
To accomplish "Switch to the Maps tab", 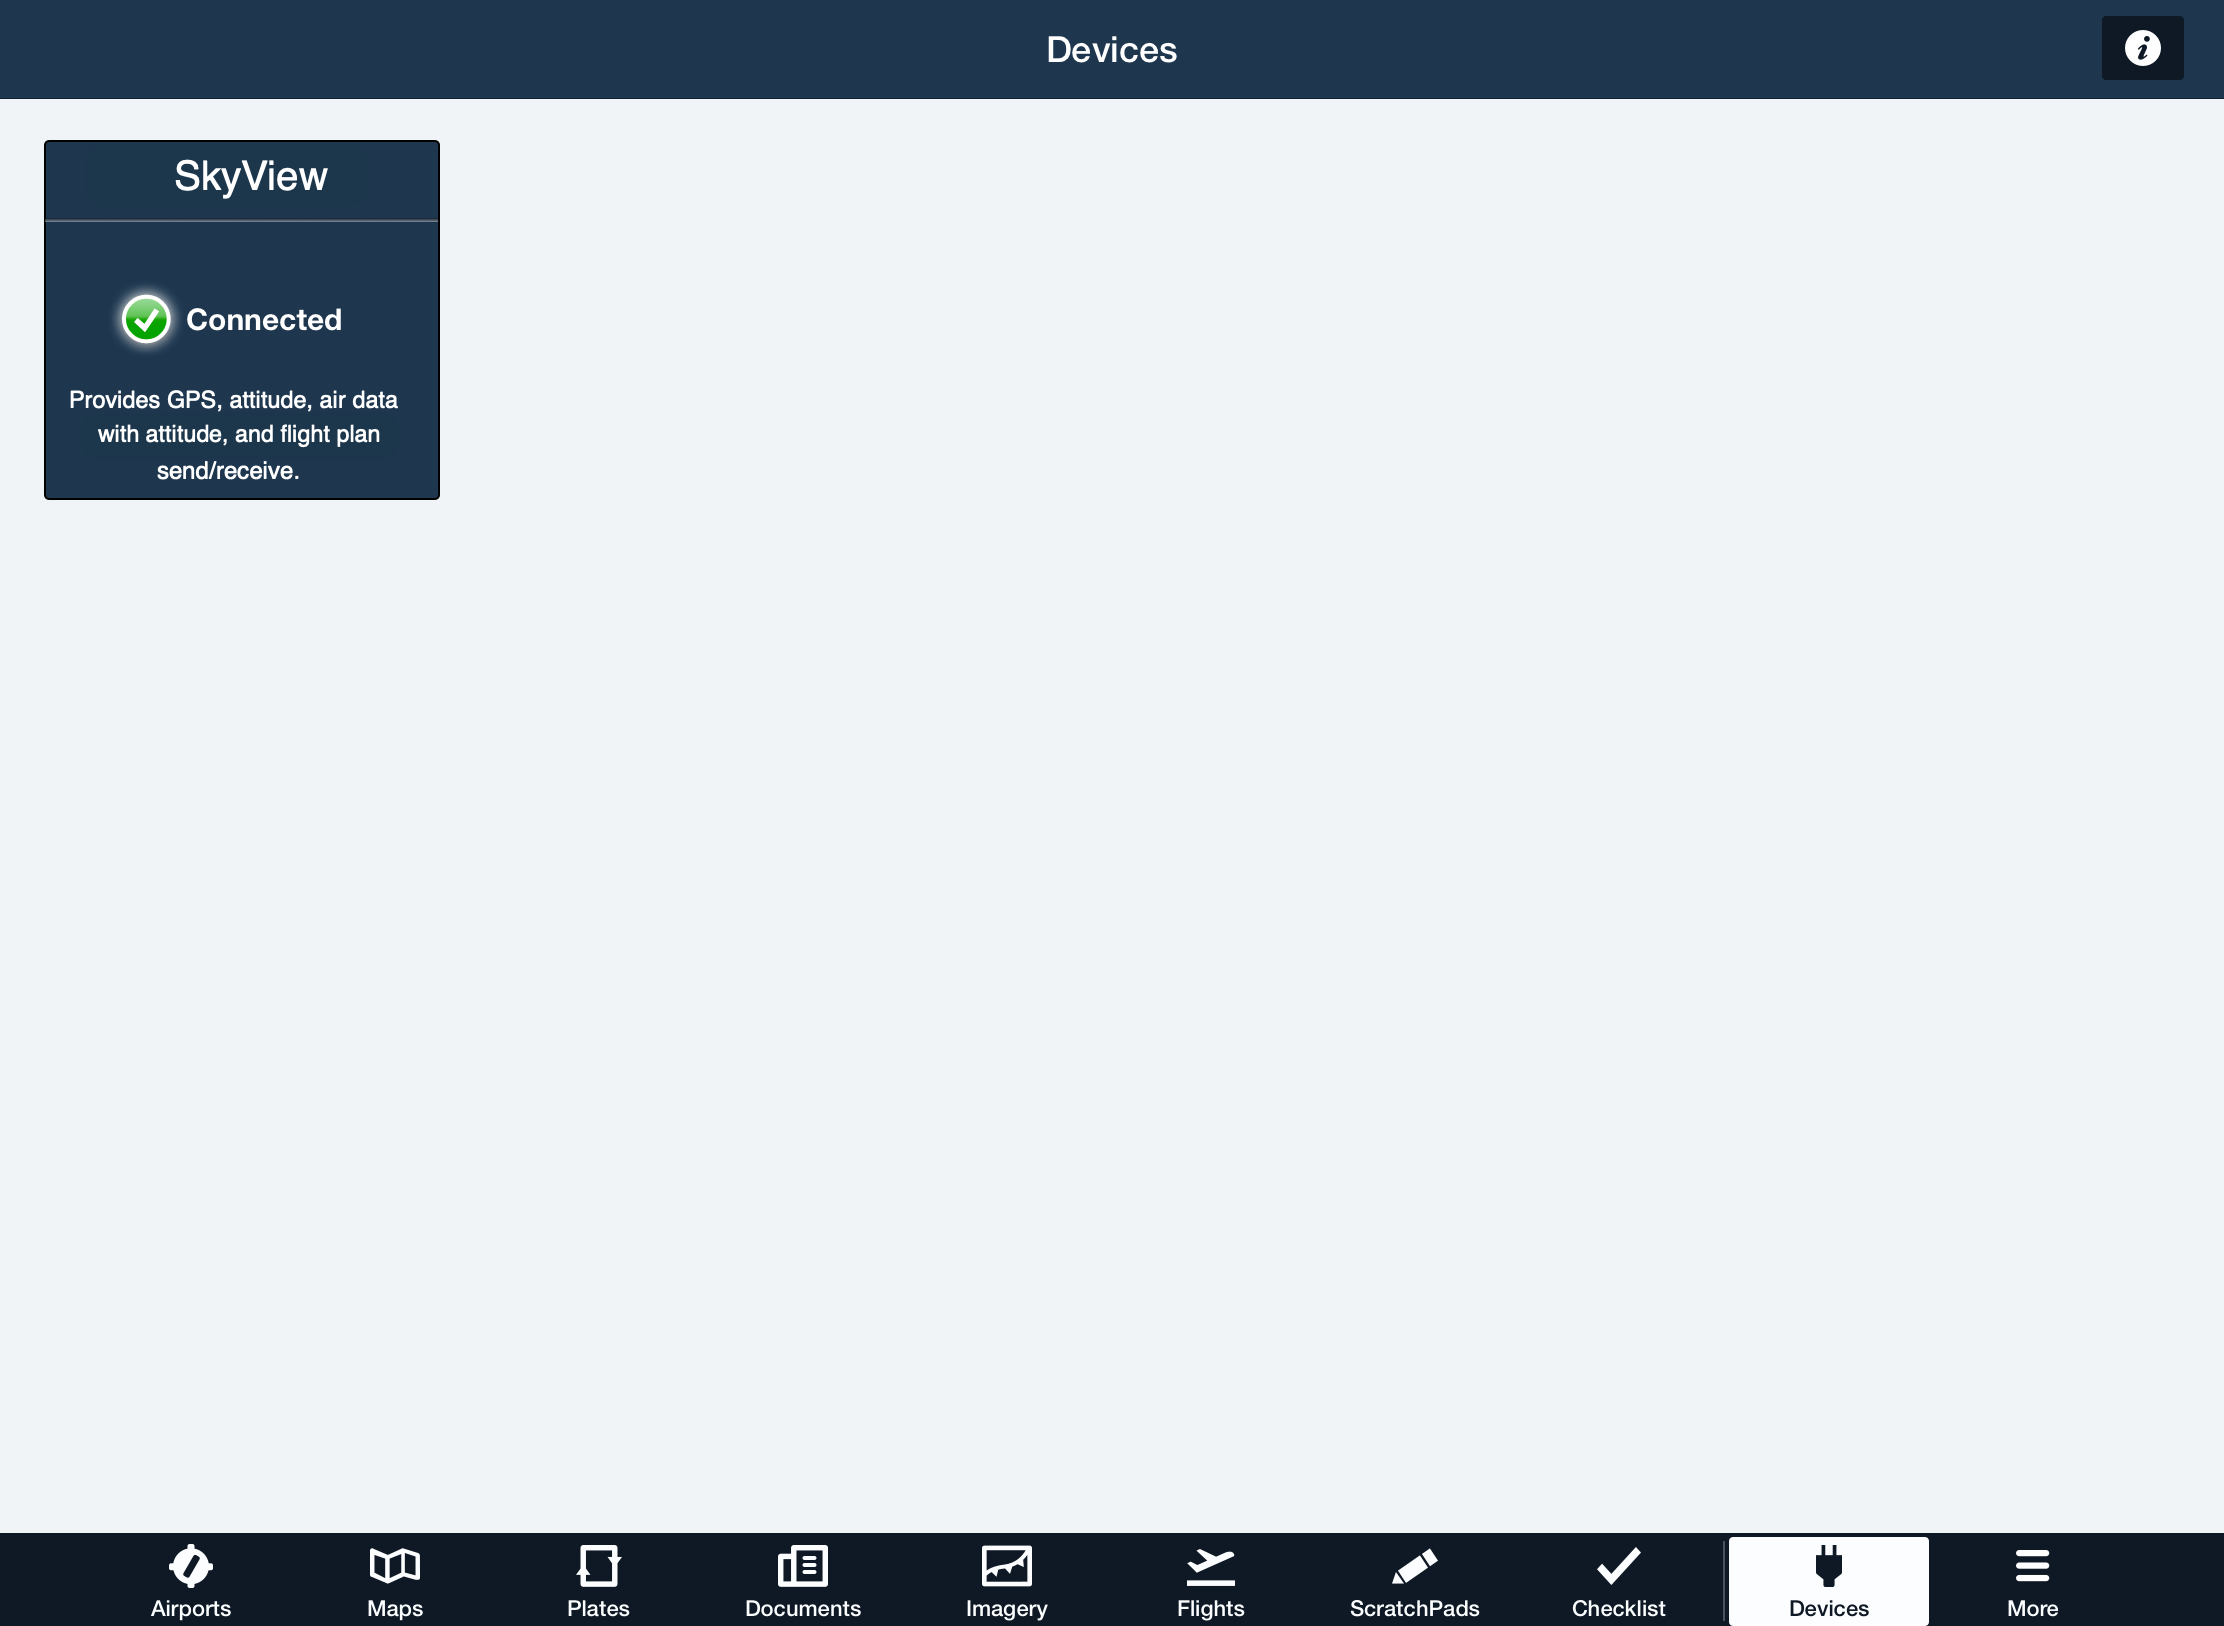I will pyautogui.click(x=395, y=1582).
